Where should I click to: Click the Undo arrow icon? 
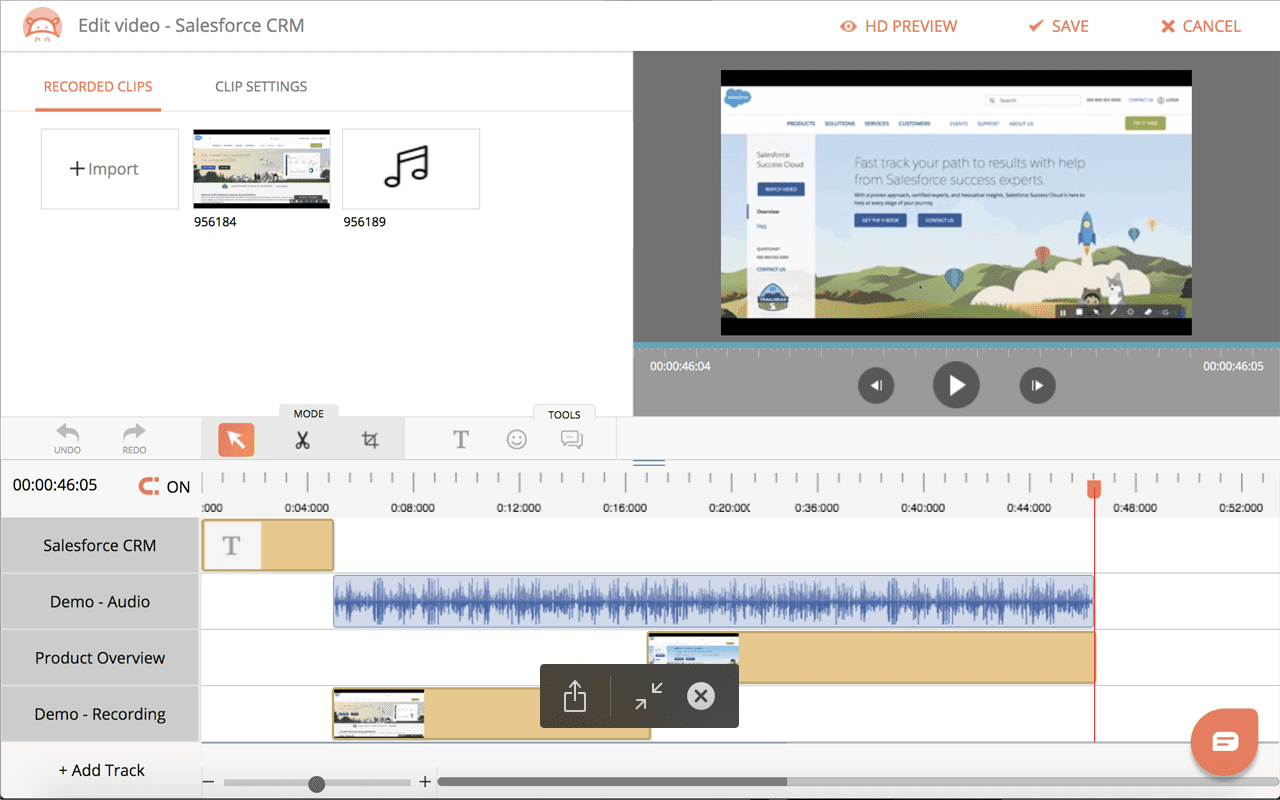point(68,433)
